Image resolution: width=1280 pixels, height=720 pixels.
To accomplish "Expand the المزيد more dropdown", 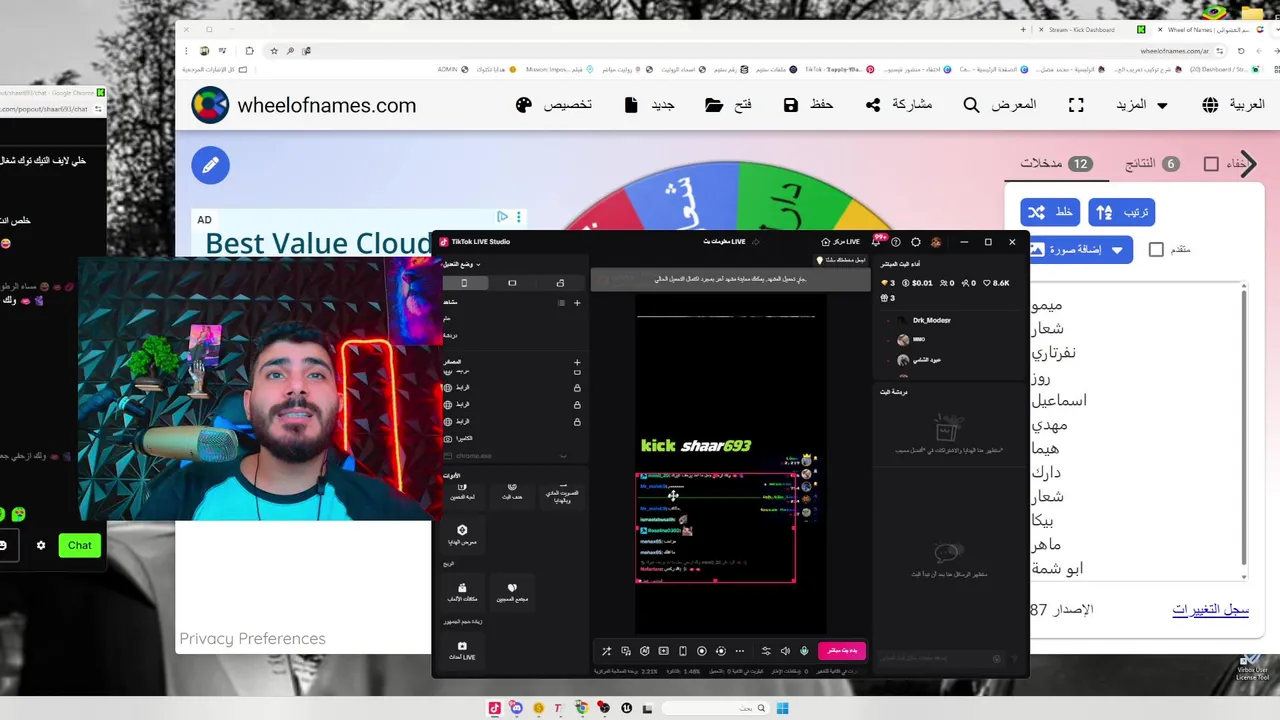I will click(x=1141, y=105).
